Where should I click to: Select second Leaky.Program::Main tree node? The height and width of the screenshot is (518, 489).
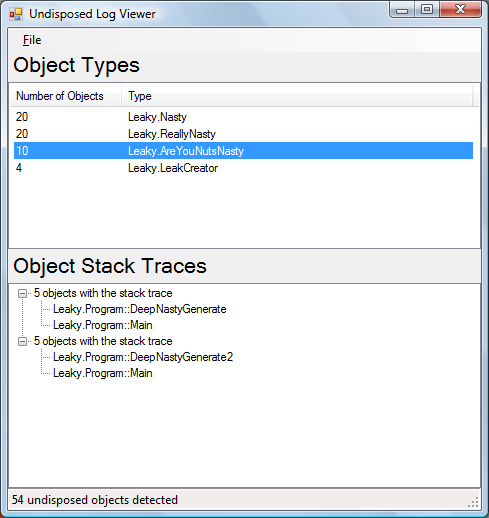(103, 373)
